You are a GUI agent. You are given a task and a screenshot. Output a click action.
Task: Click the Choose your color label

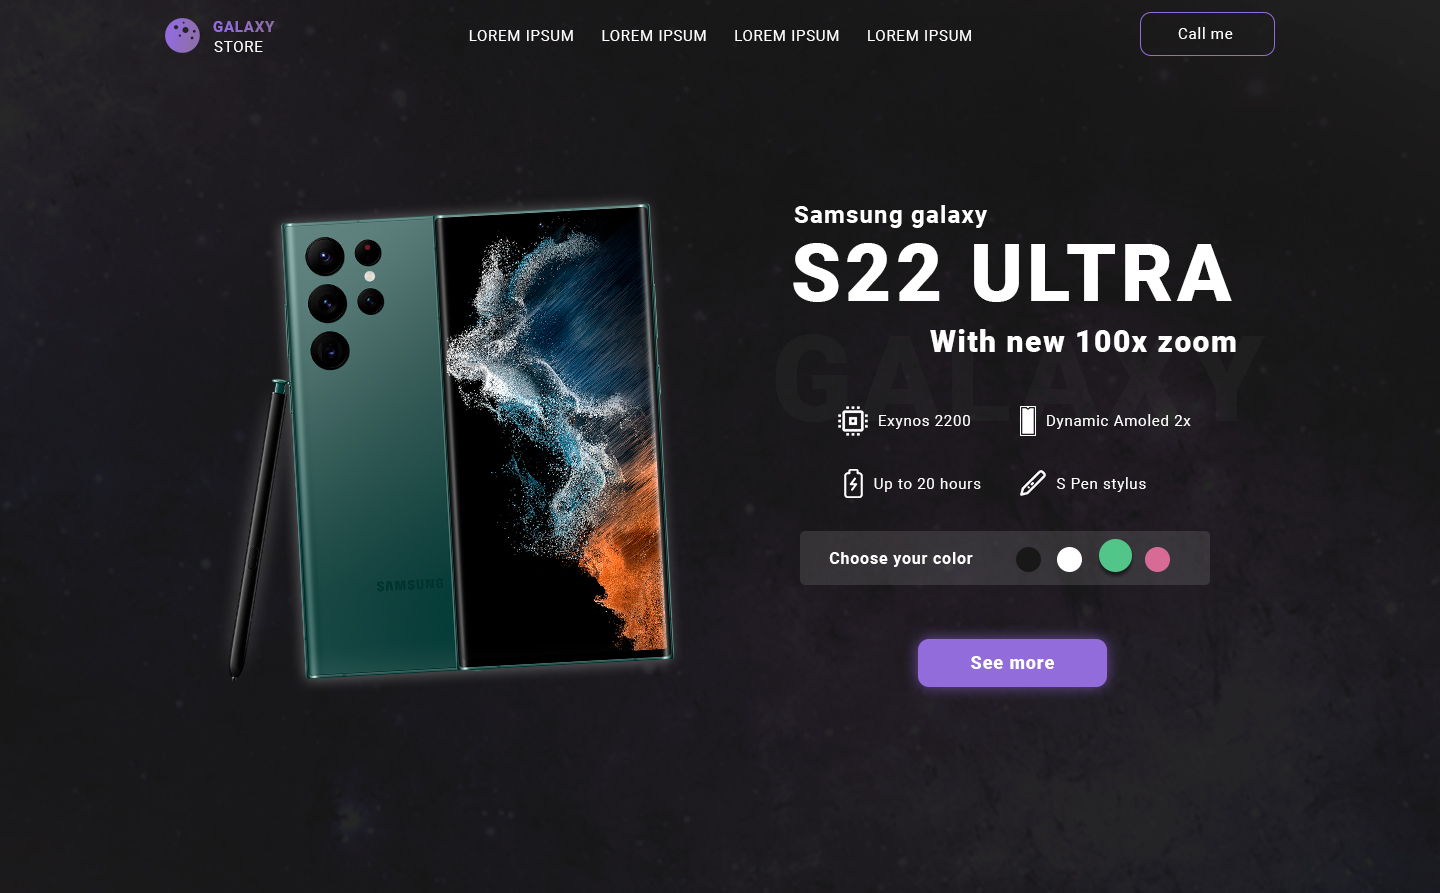coord(901,559)
